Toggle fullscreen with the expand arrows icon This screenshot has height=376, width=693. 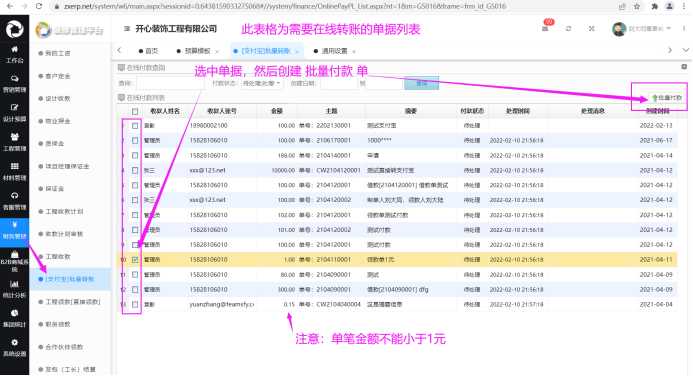[x=591, y=28]
